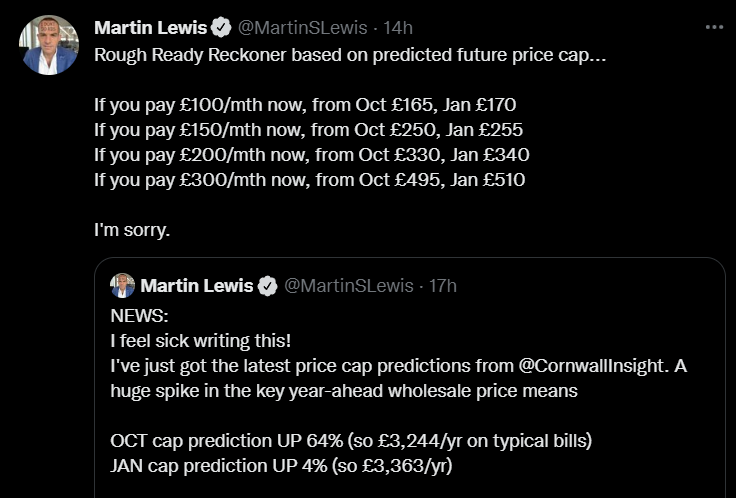
Task: Click the "If you pay £300/mth now" line
Action: (309, 179)
